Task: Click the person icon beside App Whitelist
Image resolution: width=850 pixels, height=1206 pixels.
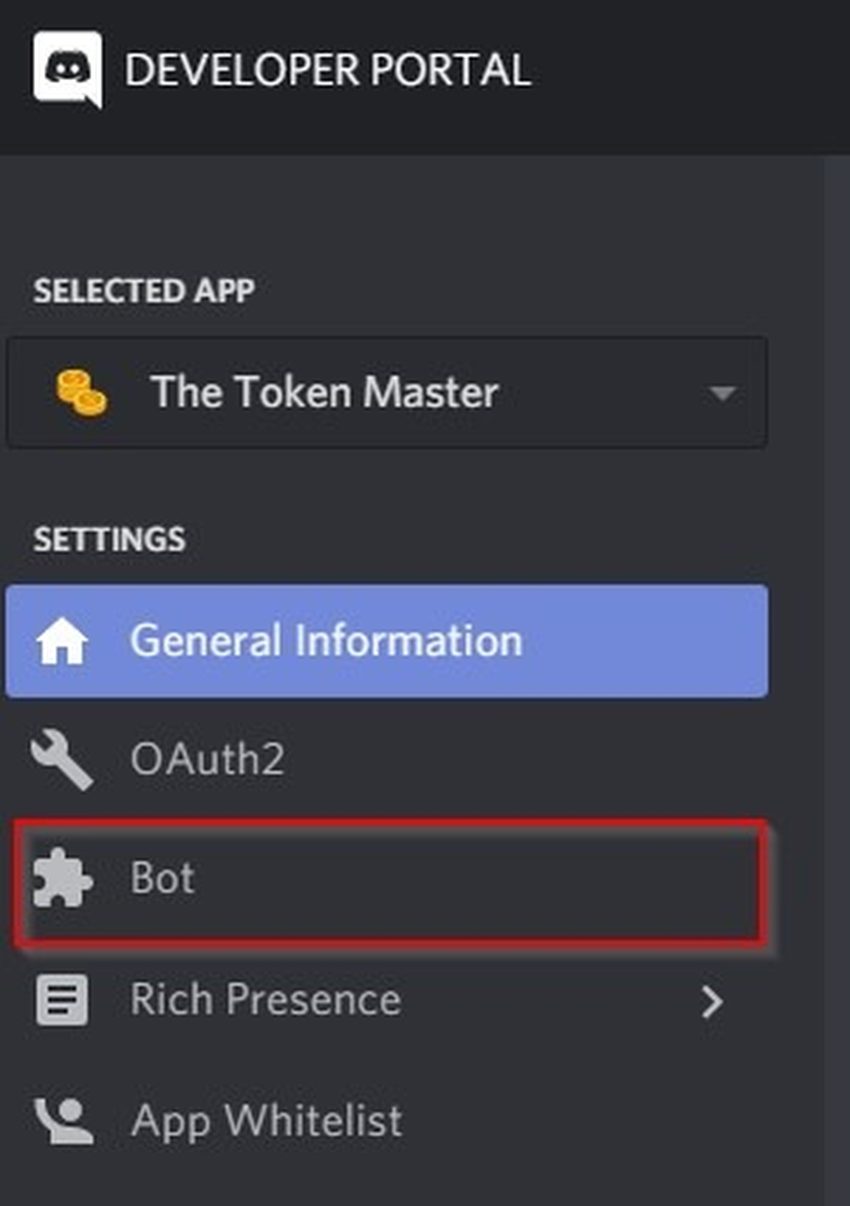Action: (x=64, y=1120)
